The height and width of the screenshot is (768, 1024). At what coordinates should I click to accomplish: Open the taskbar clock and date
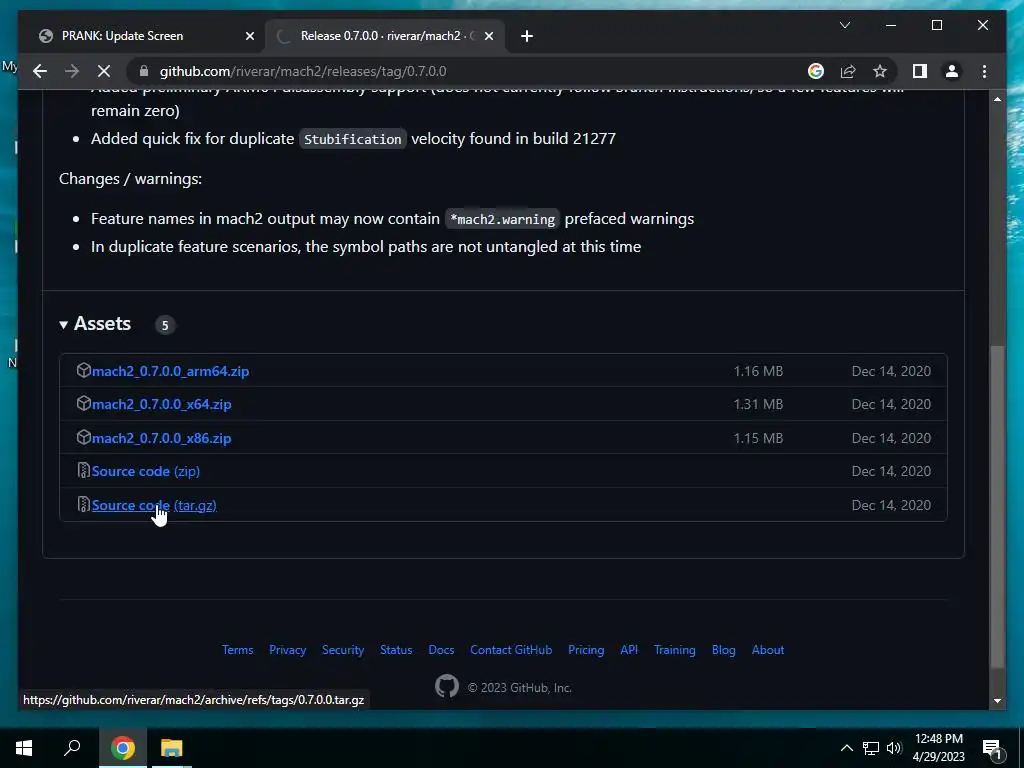click(x=938, y=748)
